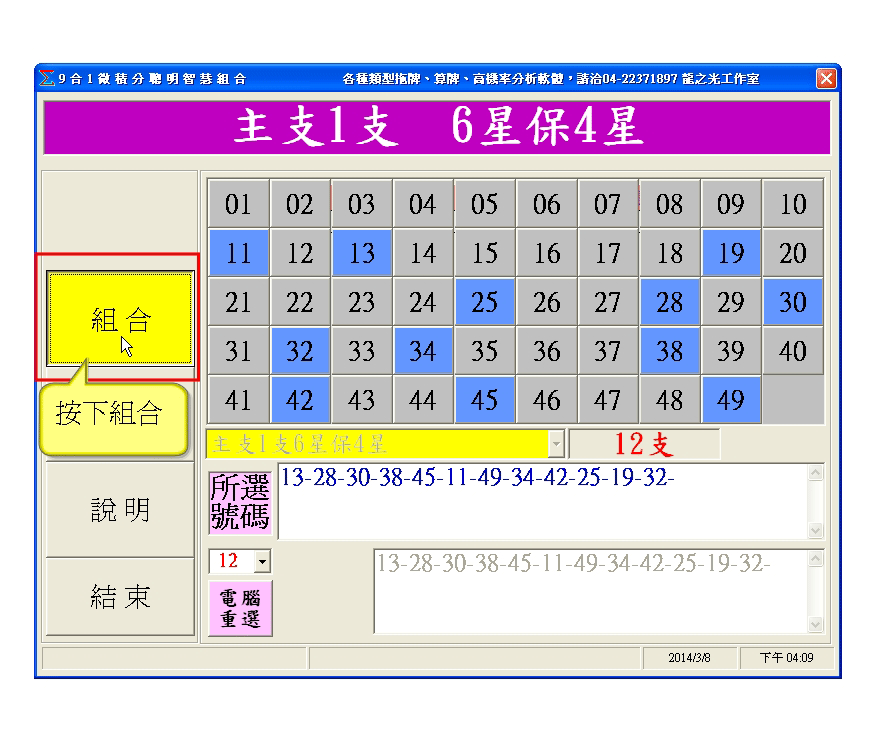Click the yellow 組合 button
The width and height of the screenshot is (886, 751).
pyautogui.click(x=120, y=319)
